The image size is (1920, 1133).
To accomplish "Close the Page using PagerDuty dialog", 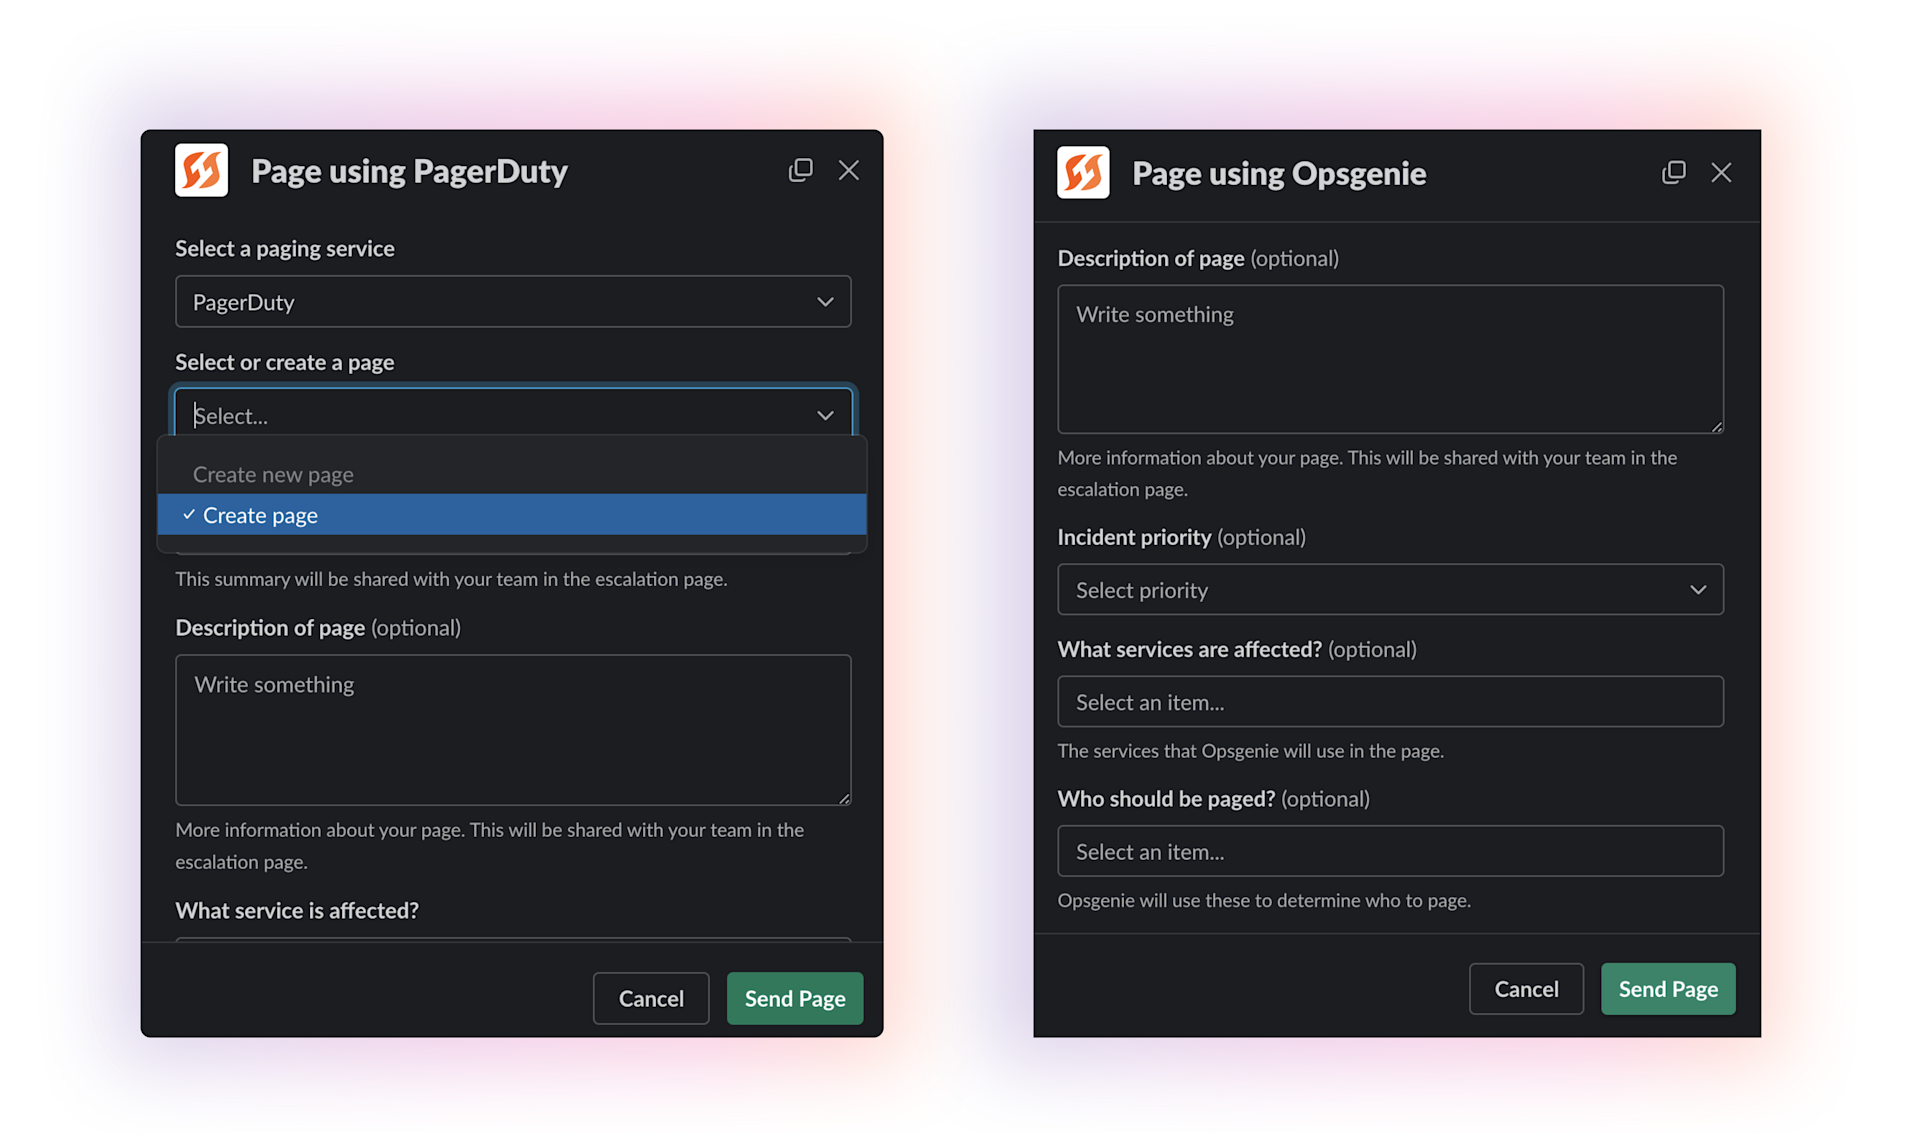I will pos(848,170).
